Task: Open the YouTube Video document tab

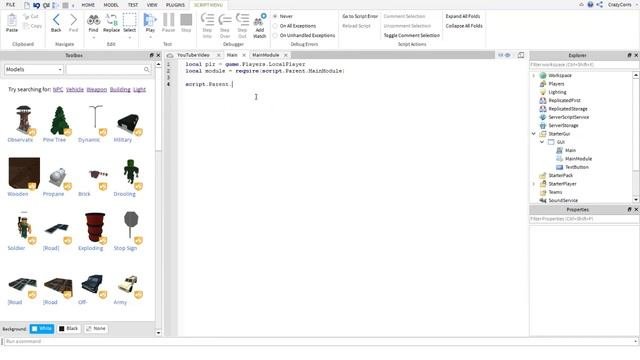Action: pyautogui.click(x=193, y=55)
